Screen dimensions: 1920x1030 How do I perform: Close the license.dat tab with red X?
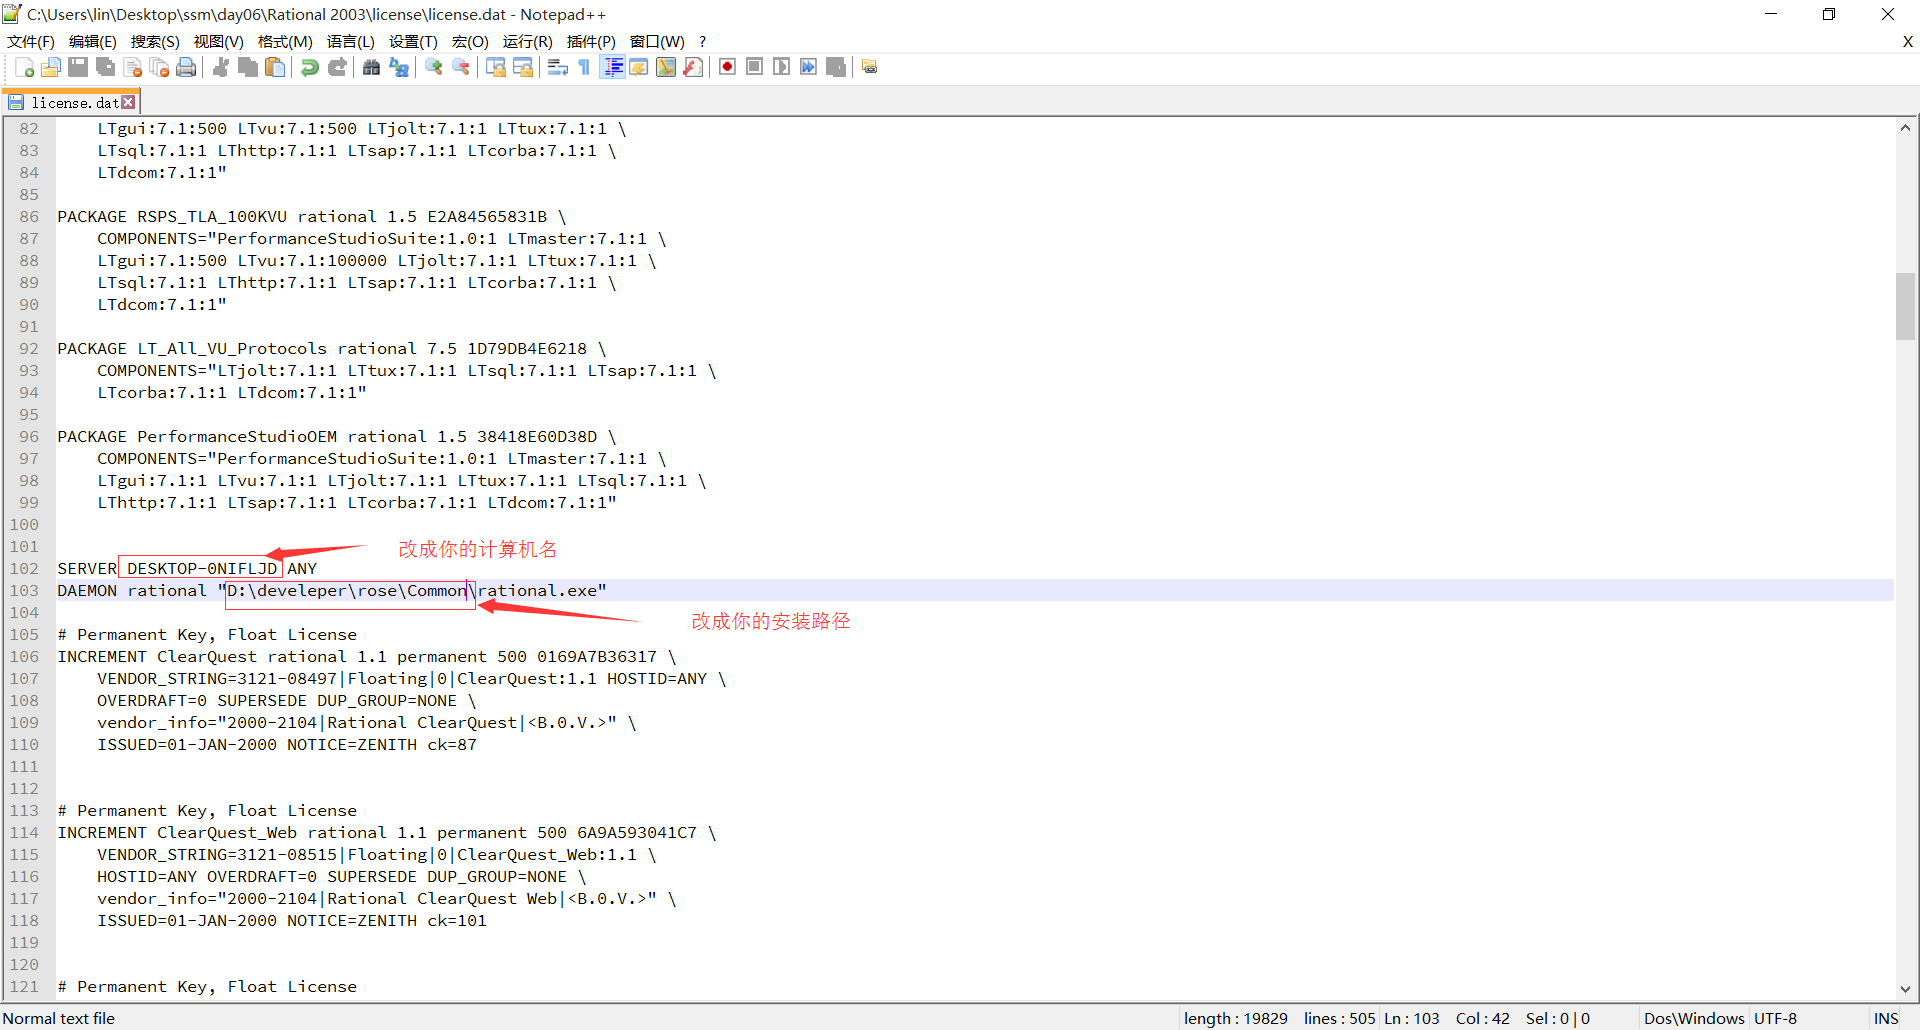pos(129,102)
